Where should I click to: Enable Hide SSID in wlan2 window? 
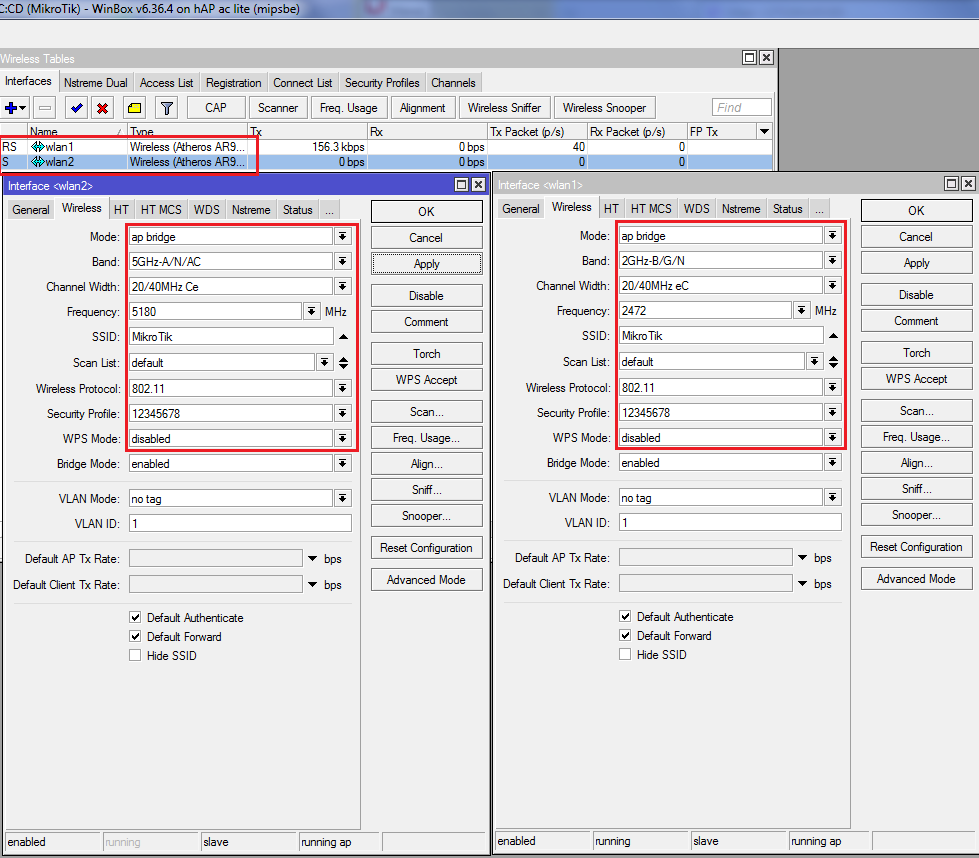135,655
